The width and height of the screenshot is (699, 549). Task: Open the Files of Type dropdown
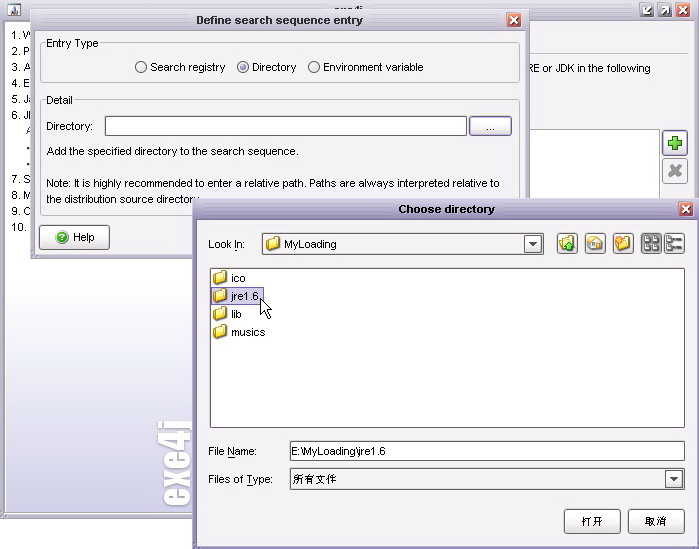click(x=674, y=479)
